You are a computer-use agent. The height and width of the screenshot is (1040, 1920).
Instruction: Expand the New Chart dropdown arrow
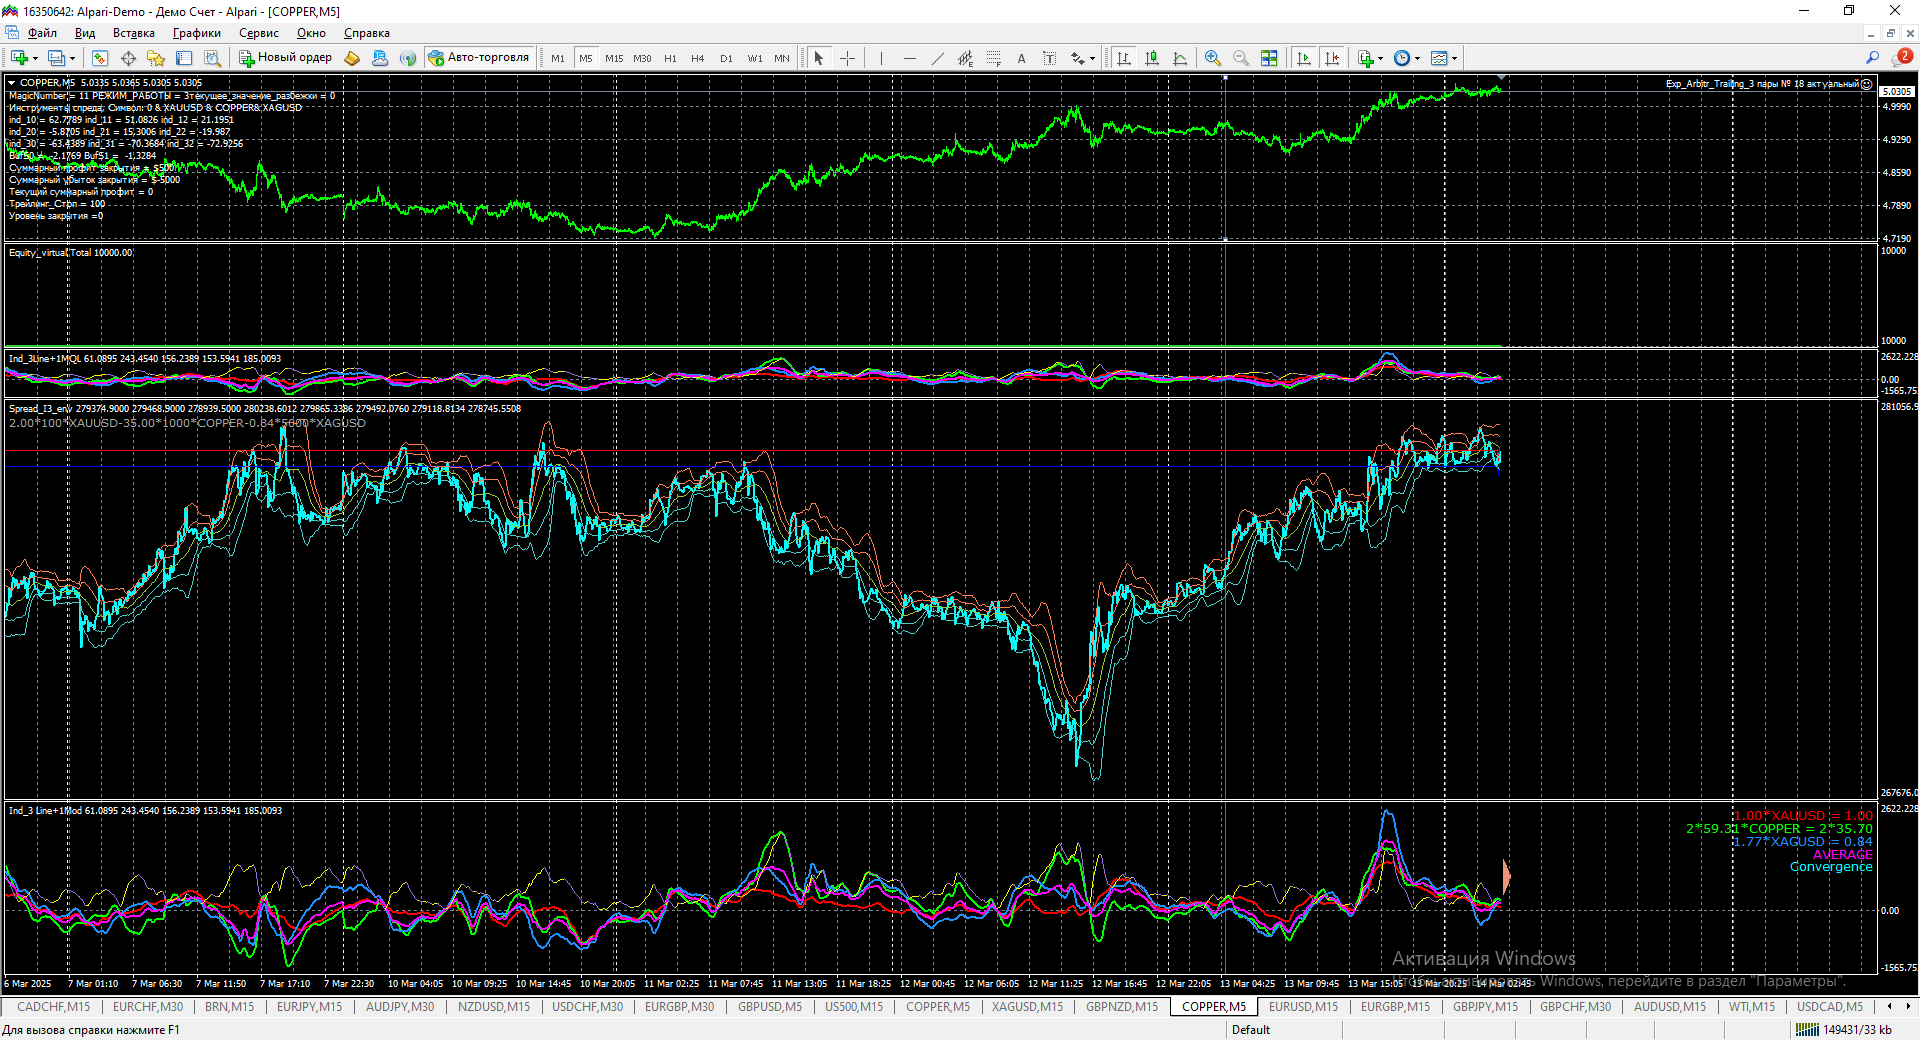tap(35, 58)
